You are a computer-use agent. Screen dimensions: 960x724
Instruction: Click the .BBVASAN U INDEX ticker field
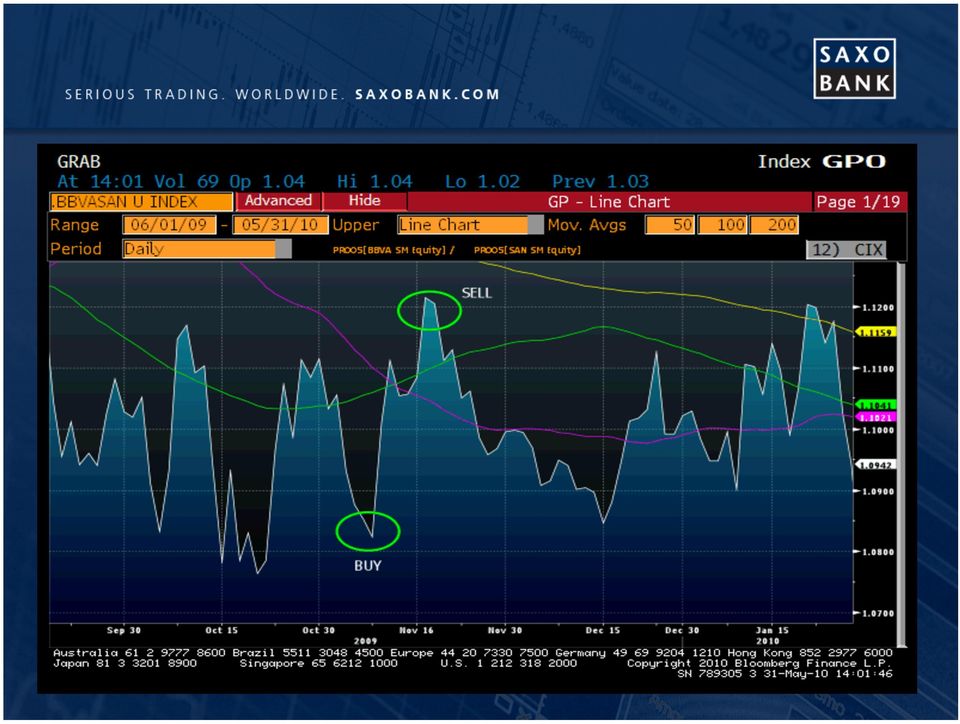(141, 202)
